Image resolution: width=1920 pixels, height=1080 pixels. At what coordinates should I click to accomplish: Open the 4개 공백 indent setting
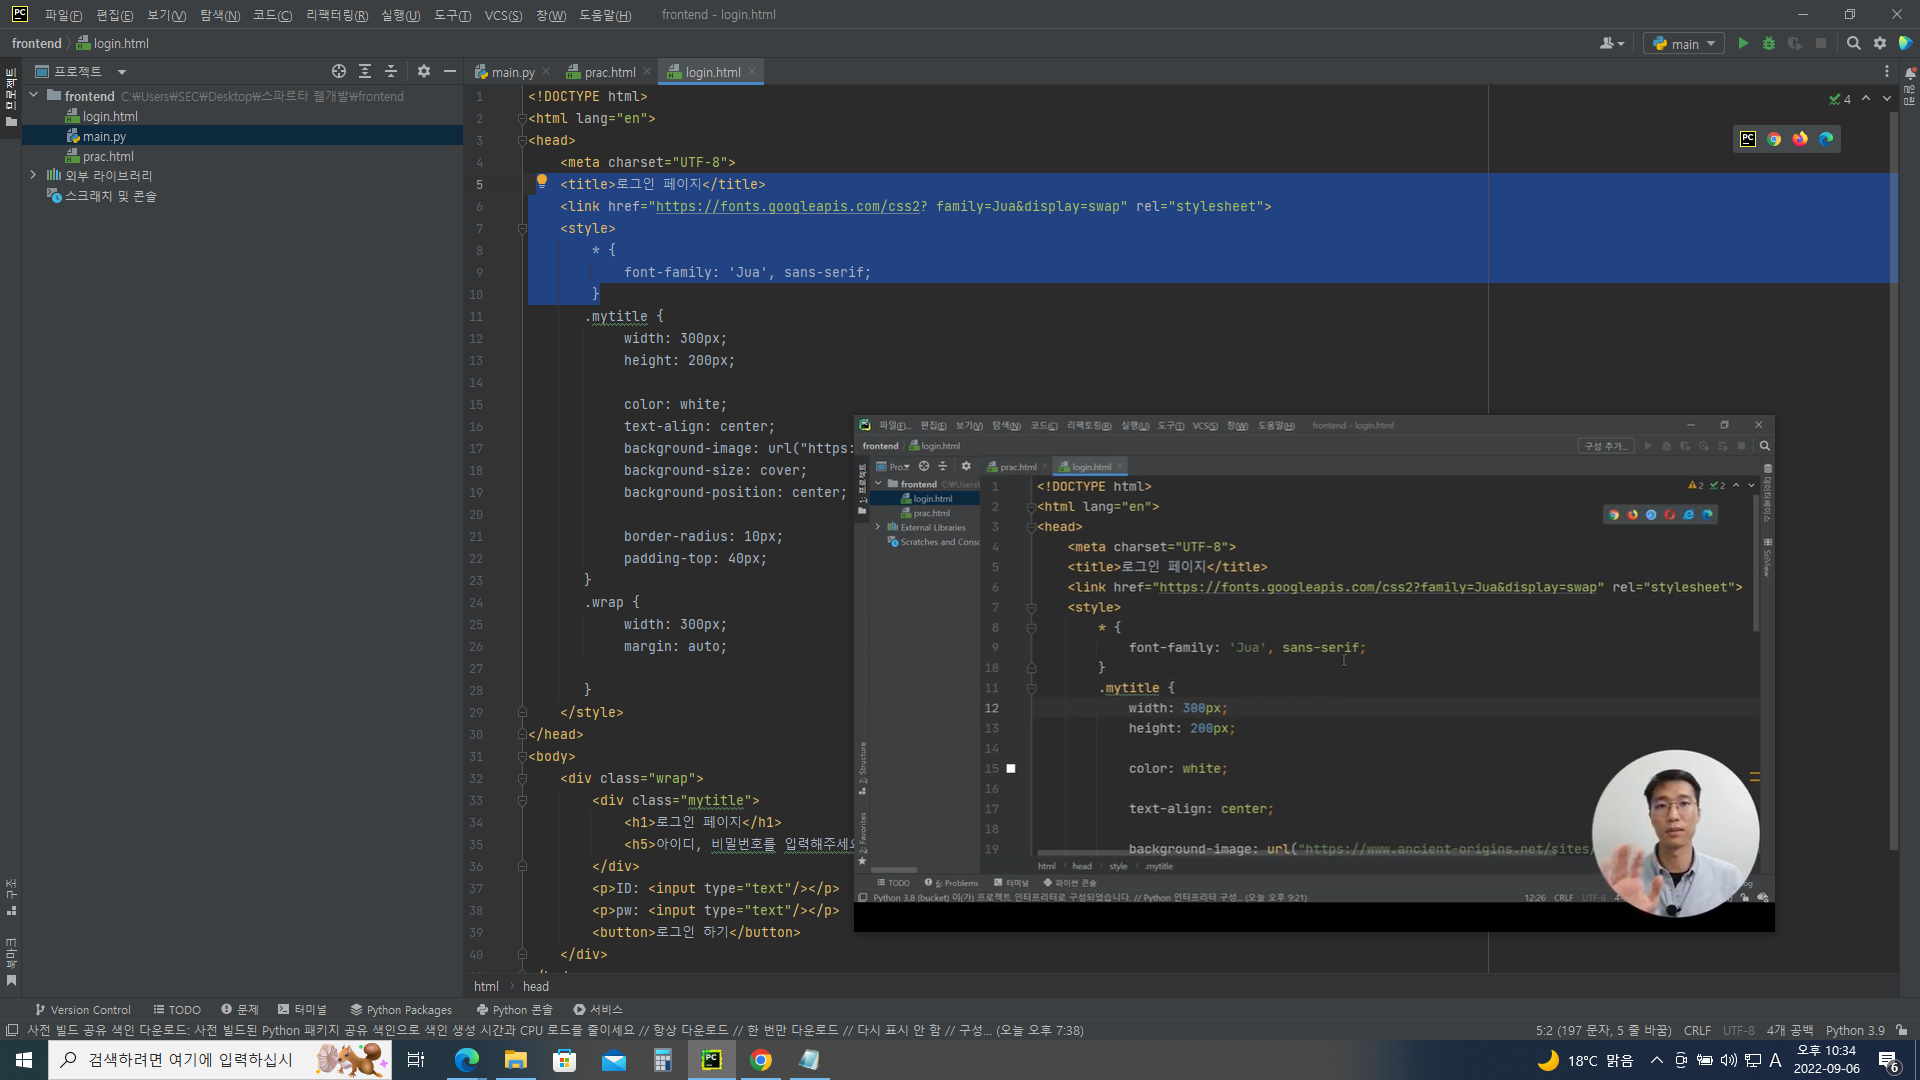coord(1790,1030)
